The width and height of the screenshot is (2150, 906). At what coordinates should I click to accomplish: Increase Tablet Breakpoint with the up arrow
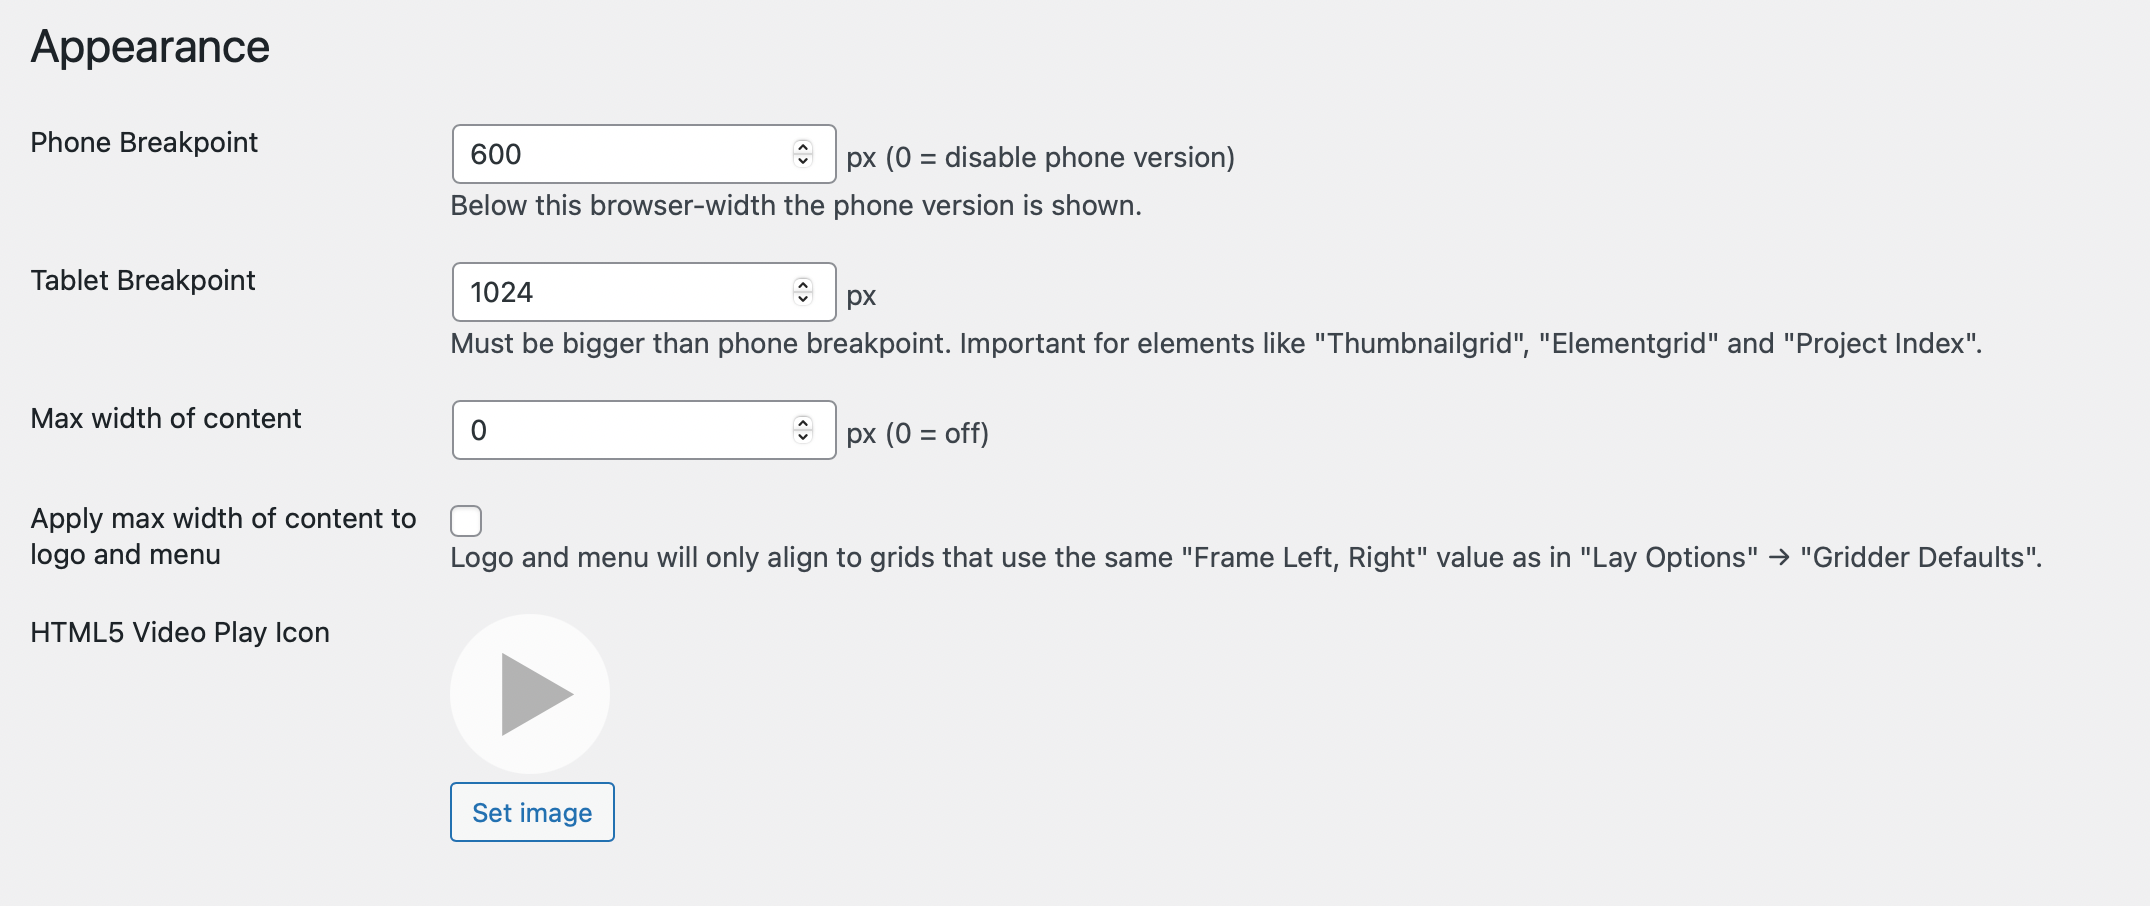click(803, 285)
